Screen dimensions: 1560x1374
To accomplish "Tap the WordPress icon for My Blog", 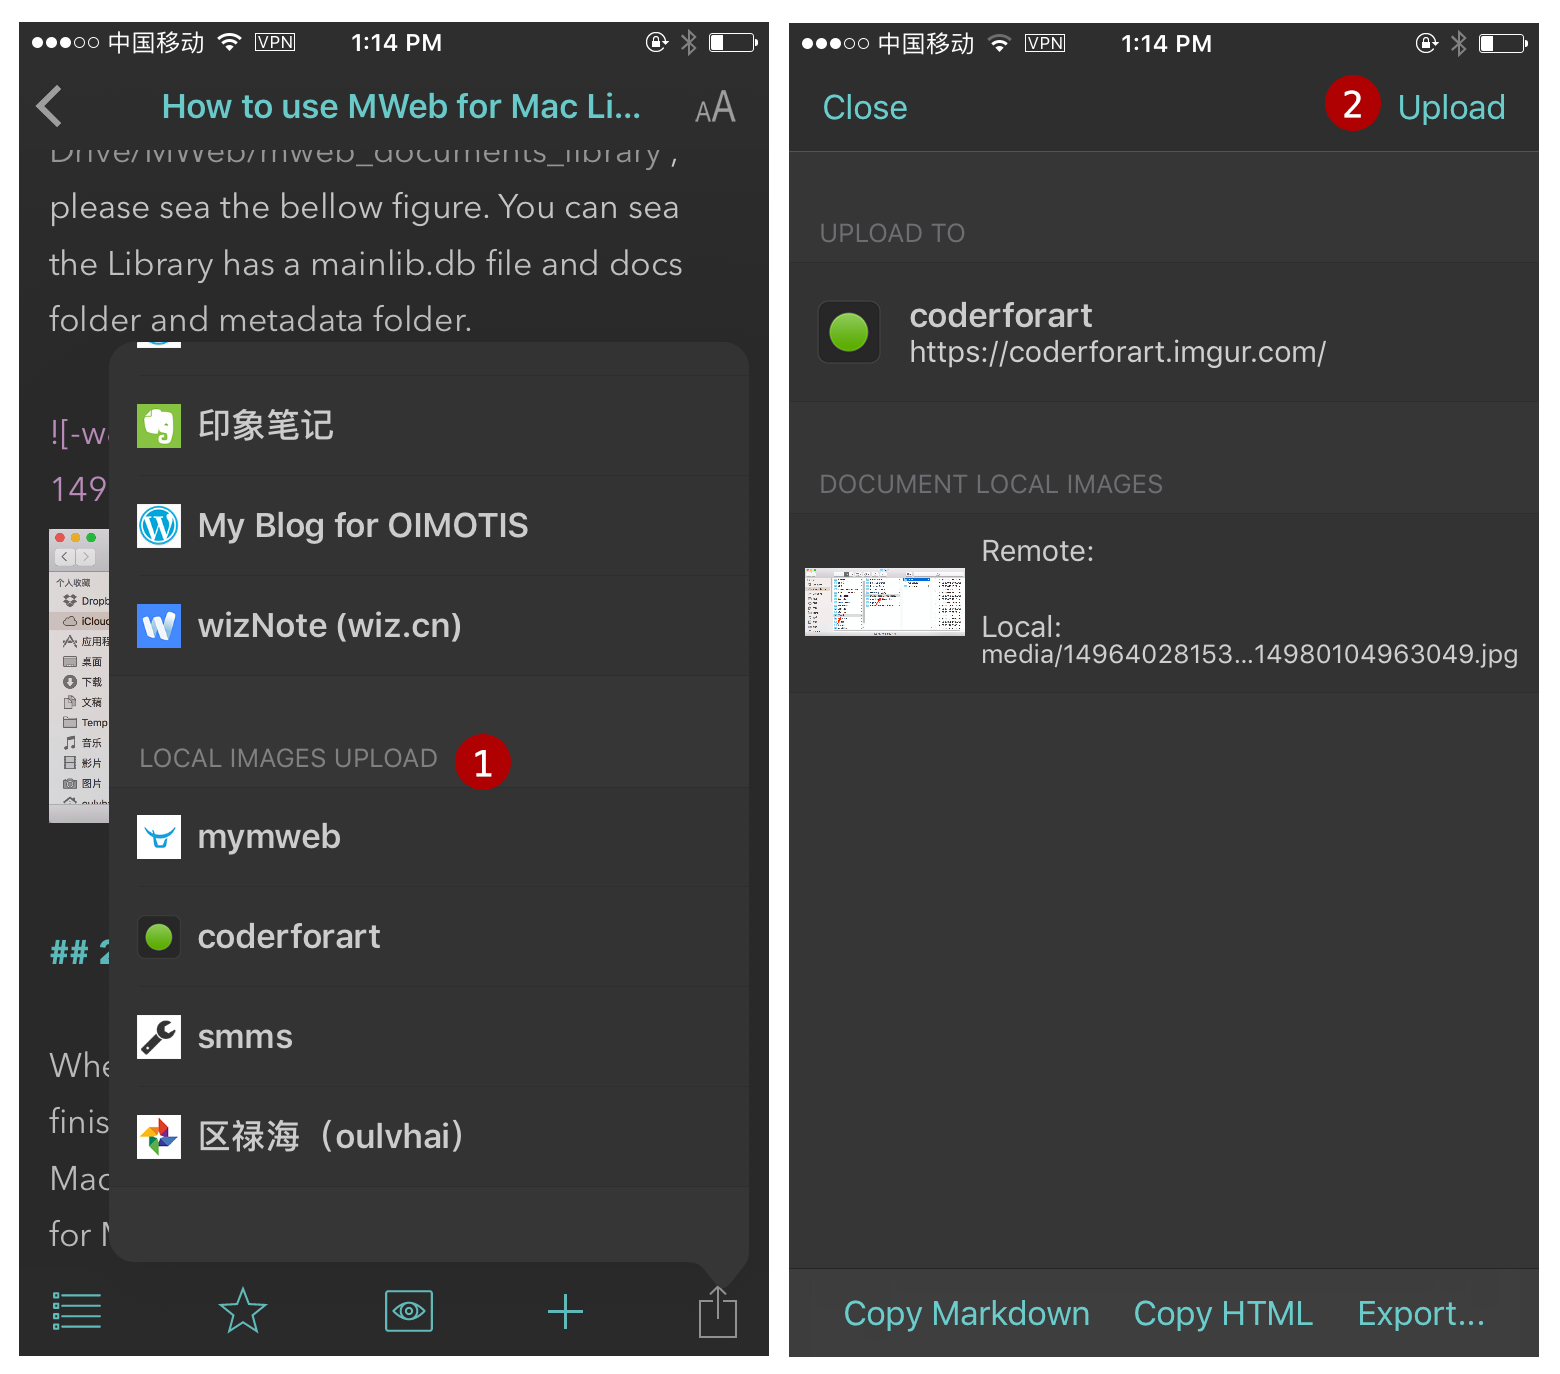I will pyautogui.click(x=159, y=525).
